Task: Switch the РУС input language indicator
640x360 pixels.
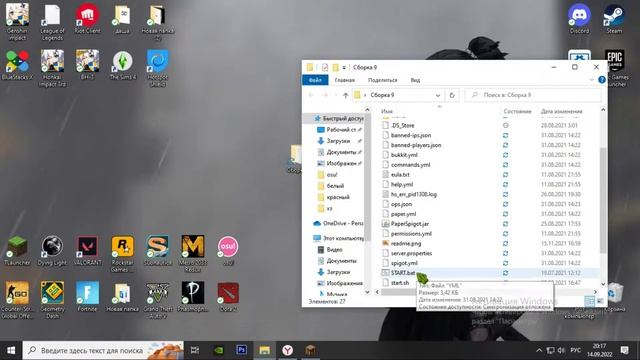Action: (x=576, y=350)
